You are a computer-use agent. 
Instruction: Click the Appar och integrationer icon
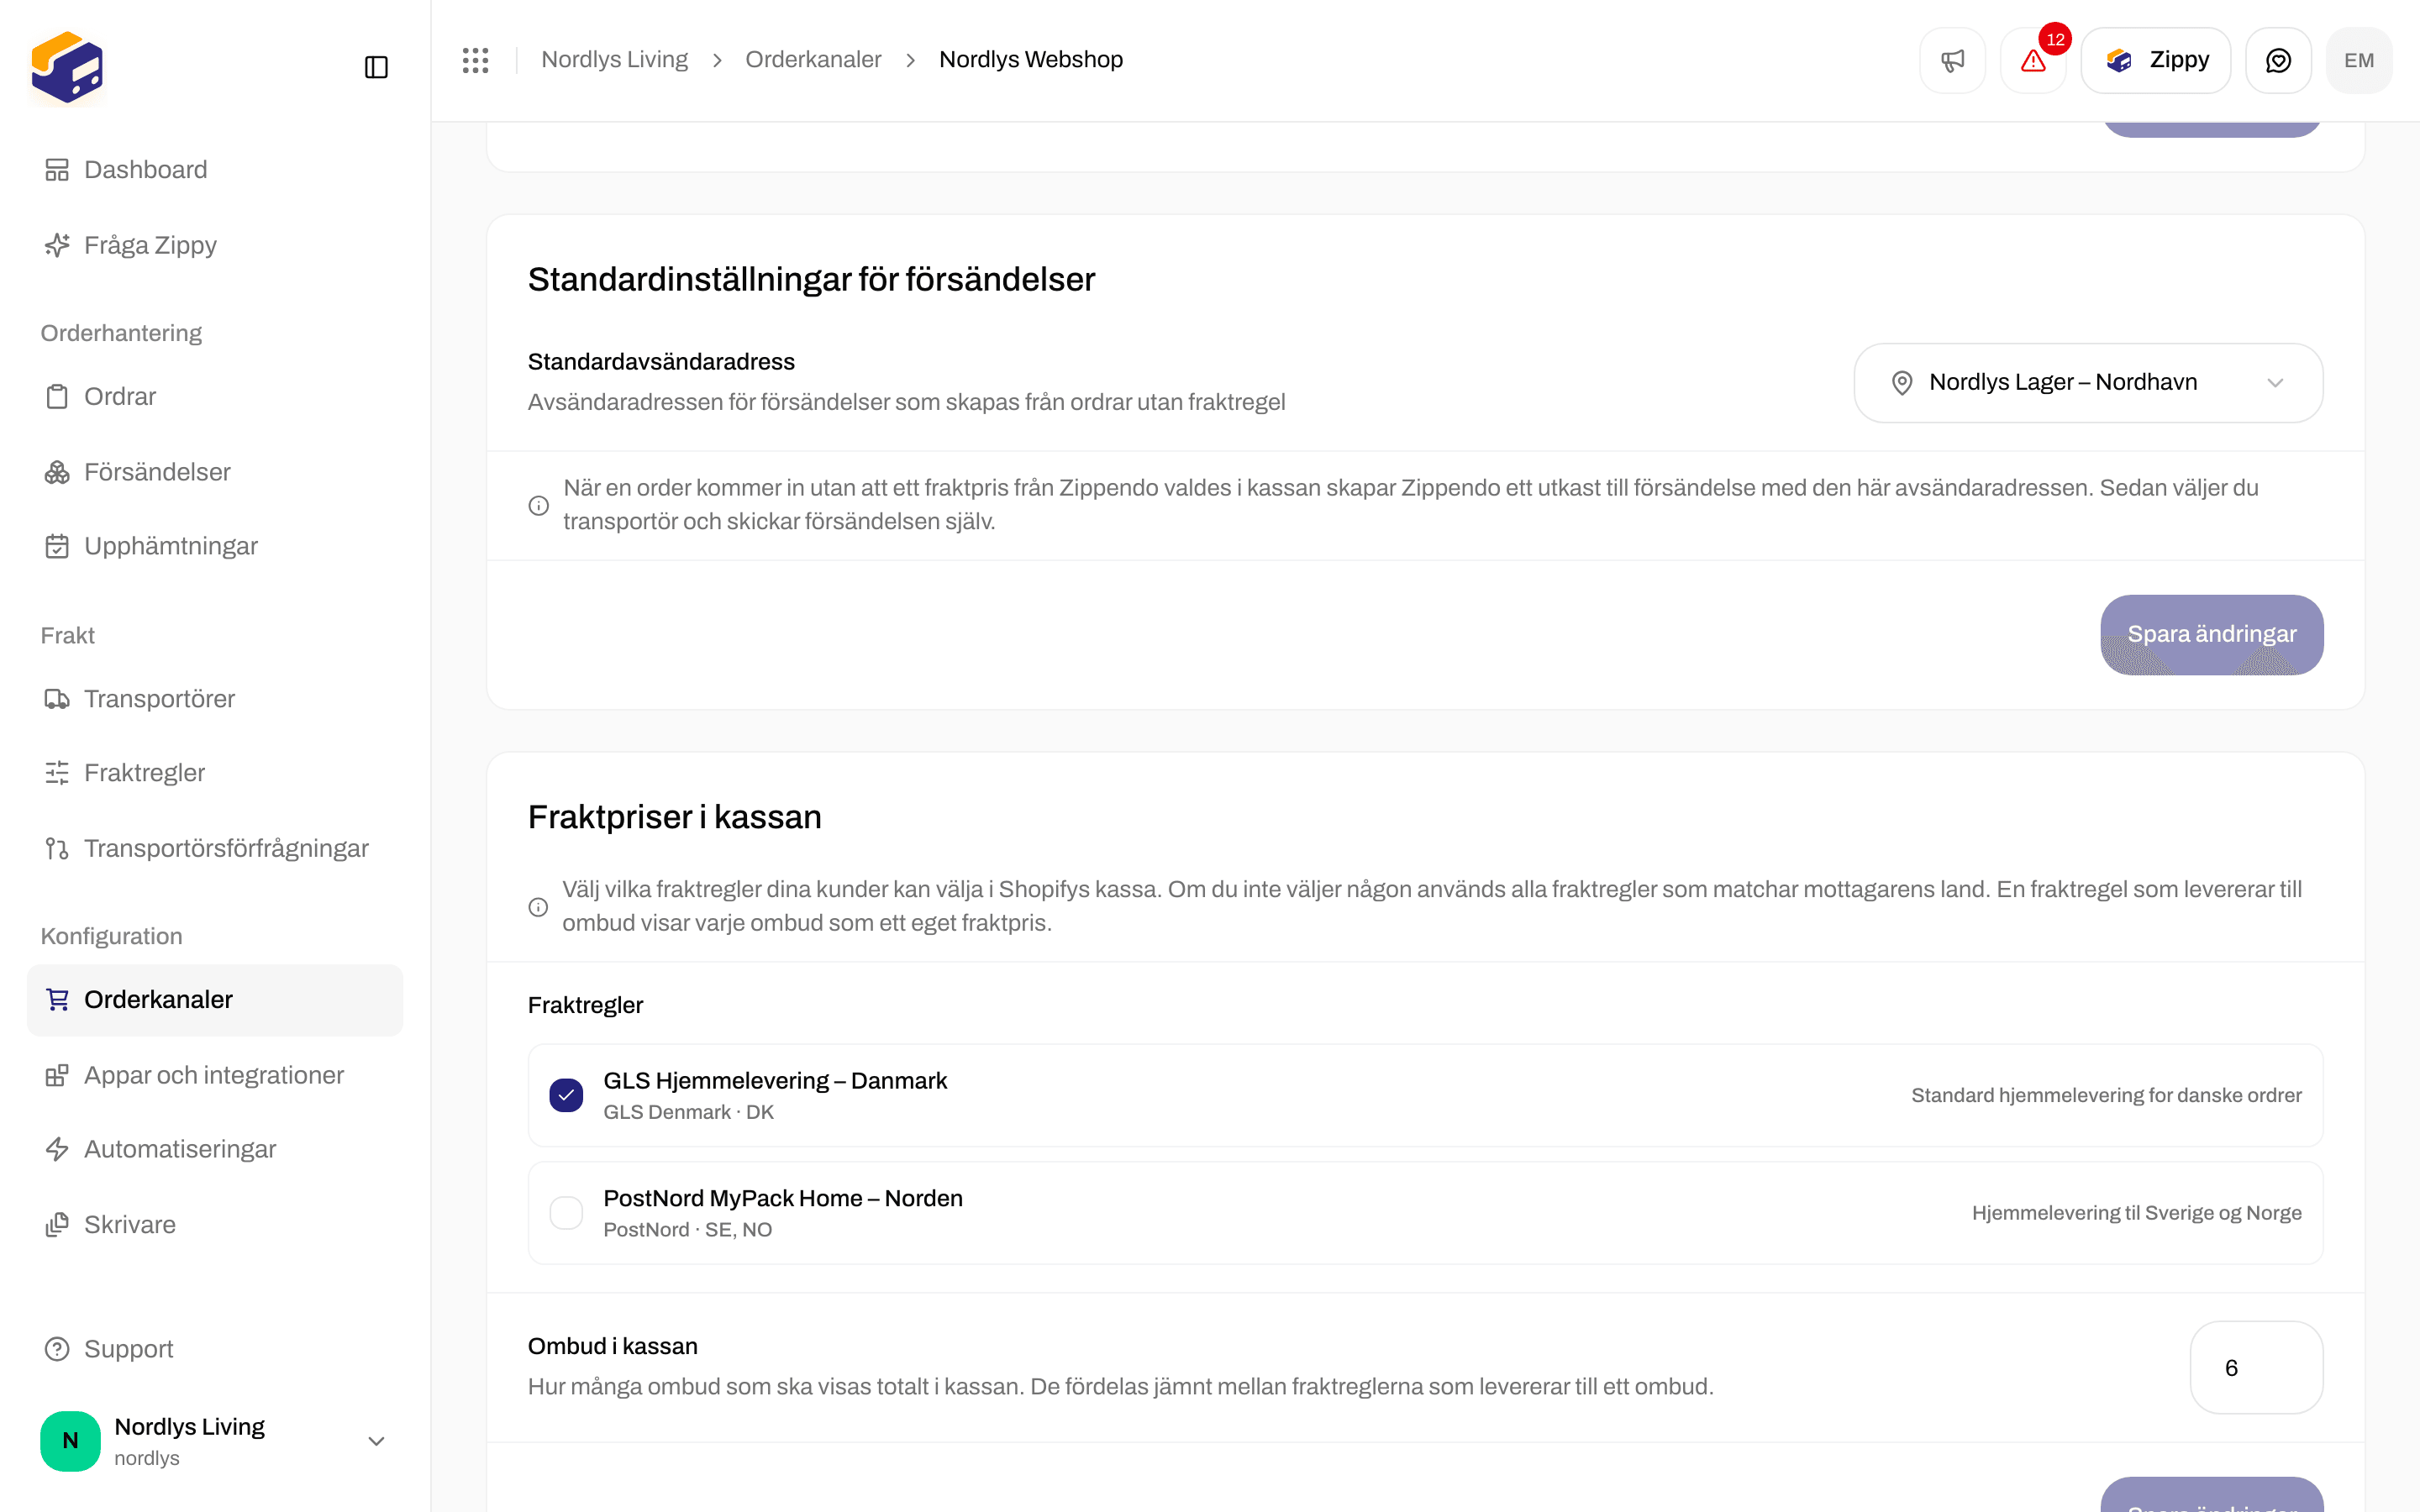coord(57,1075)
